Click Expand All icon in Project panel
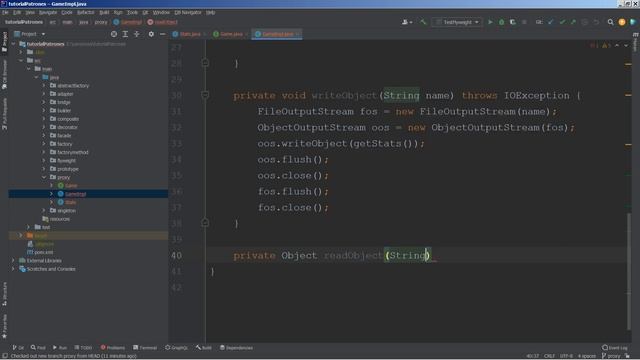The width and height of the screenshot is (640, 360). 125,34
